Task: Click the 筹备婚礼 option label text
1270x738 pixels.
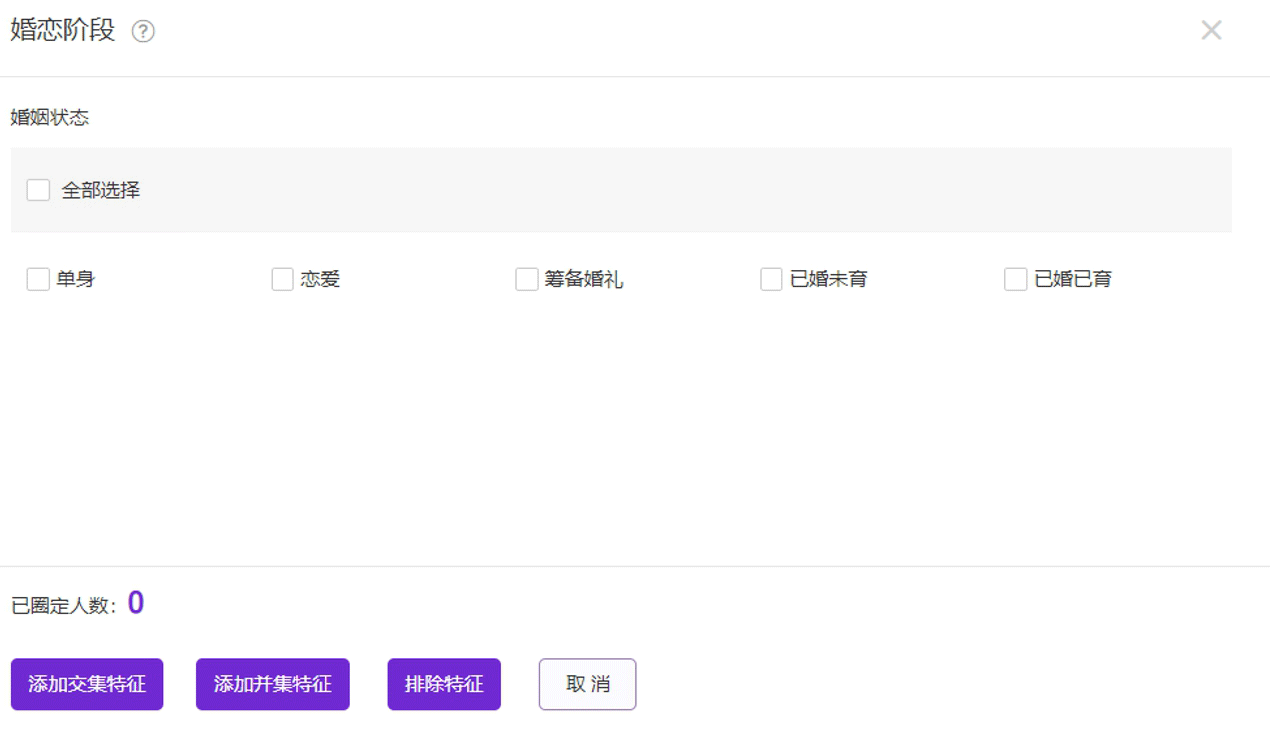Action: pos(584,280)
